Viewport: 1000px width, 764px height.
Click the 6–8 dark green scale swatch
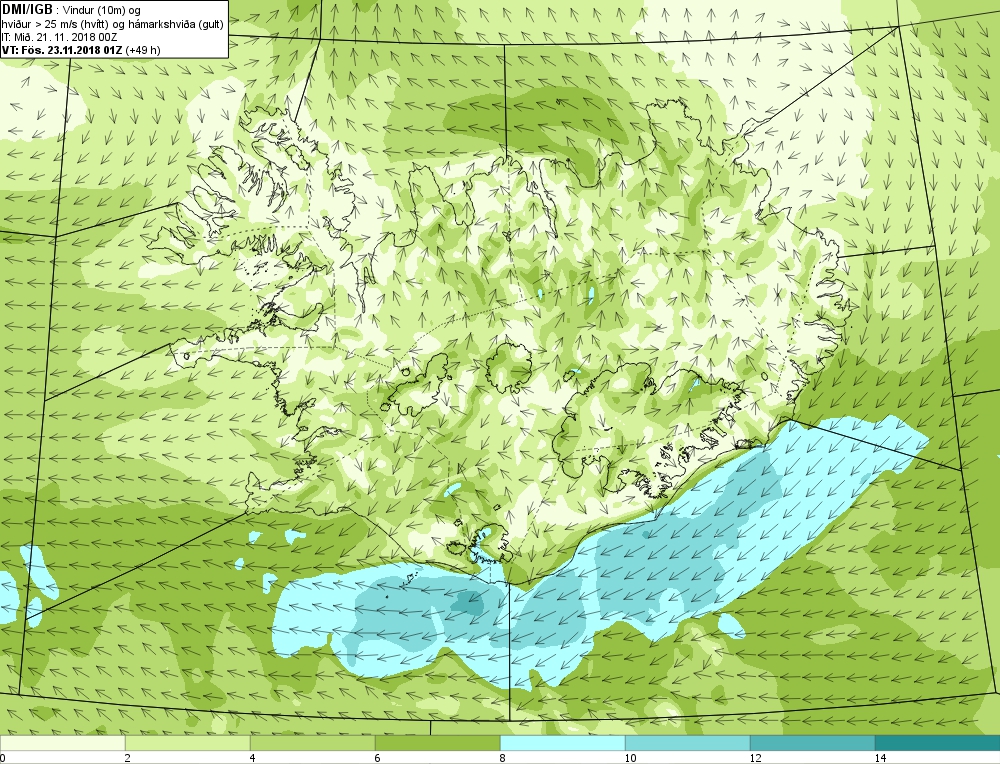coord(438,743)
